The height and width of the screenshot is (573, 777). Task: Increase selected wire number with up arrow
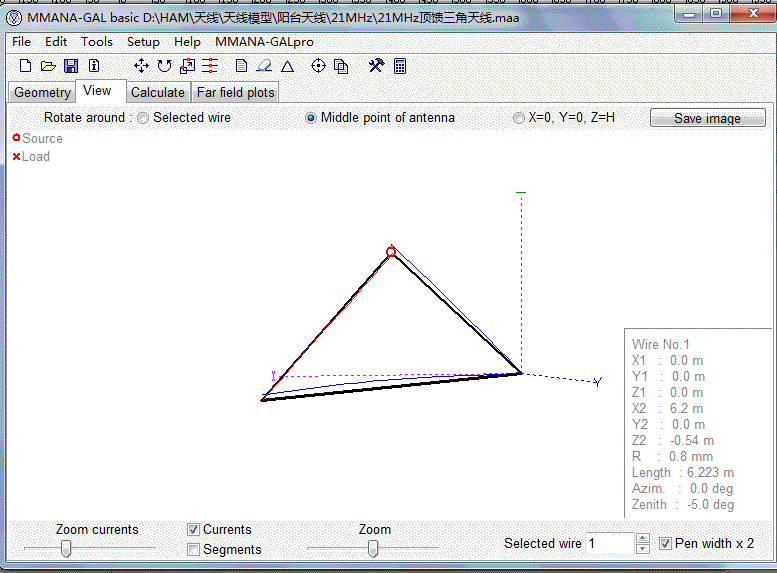coord(642,538)
